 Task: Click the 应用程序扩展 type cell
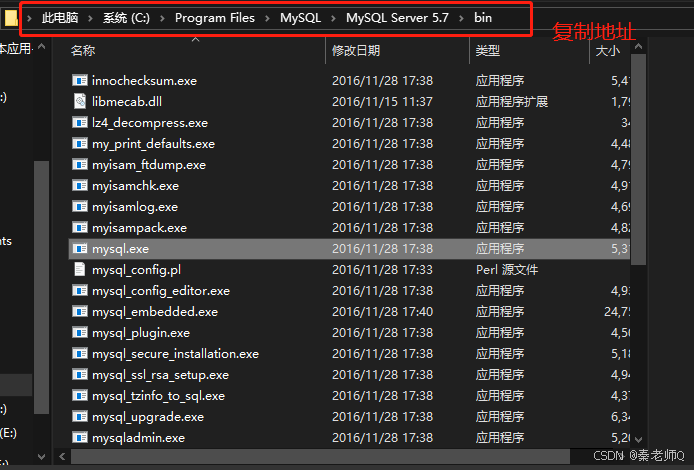[512, 101]
